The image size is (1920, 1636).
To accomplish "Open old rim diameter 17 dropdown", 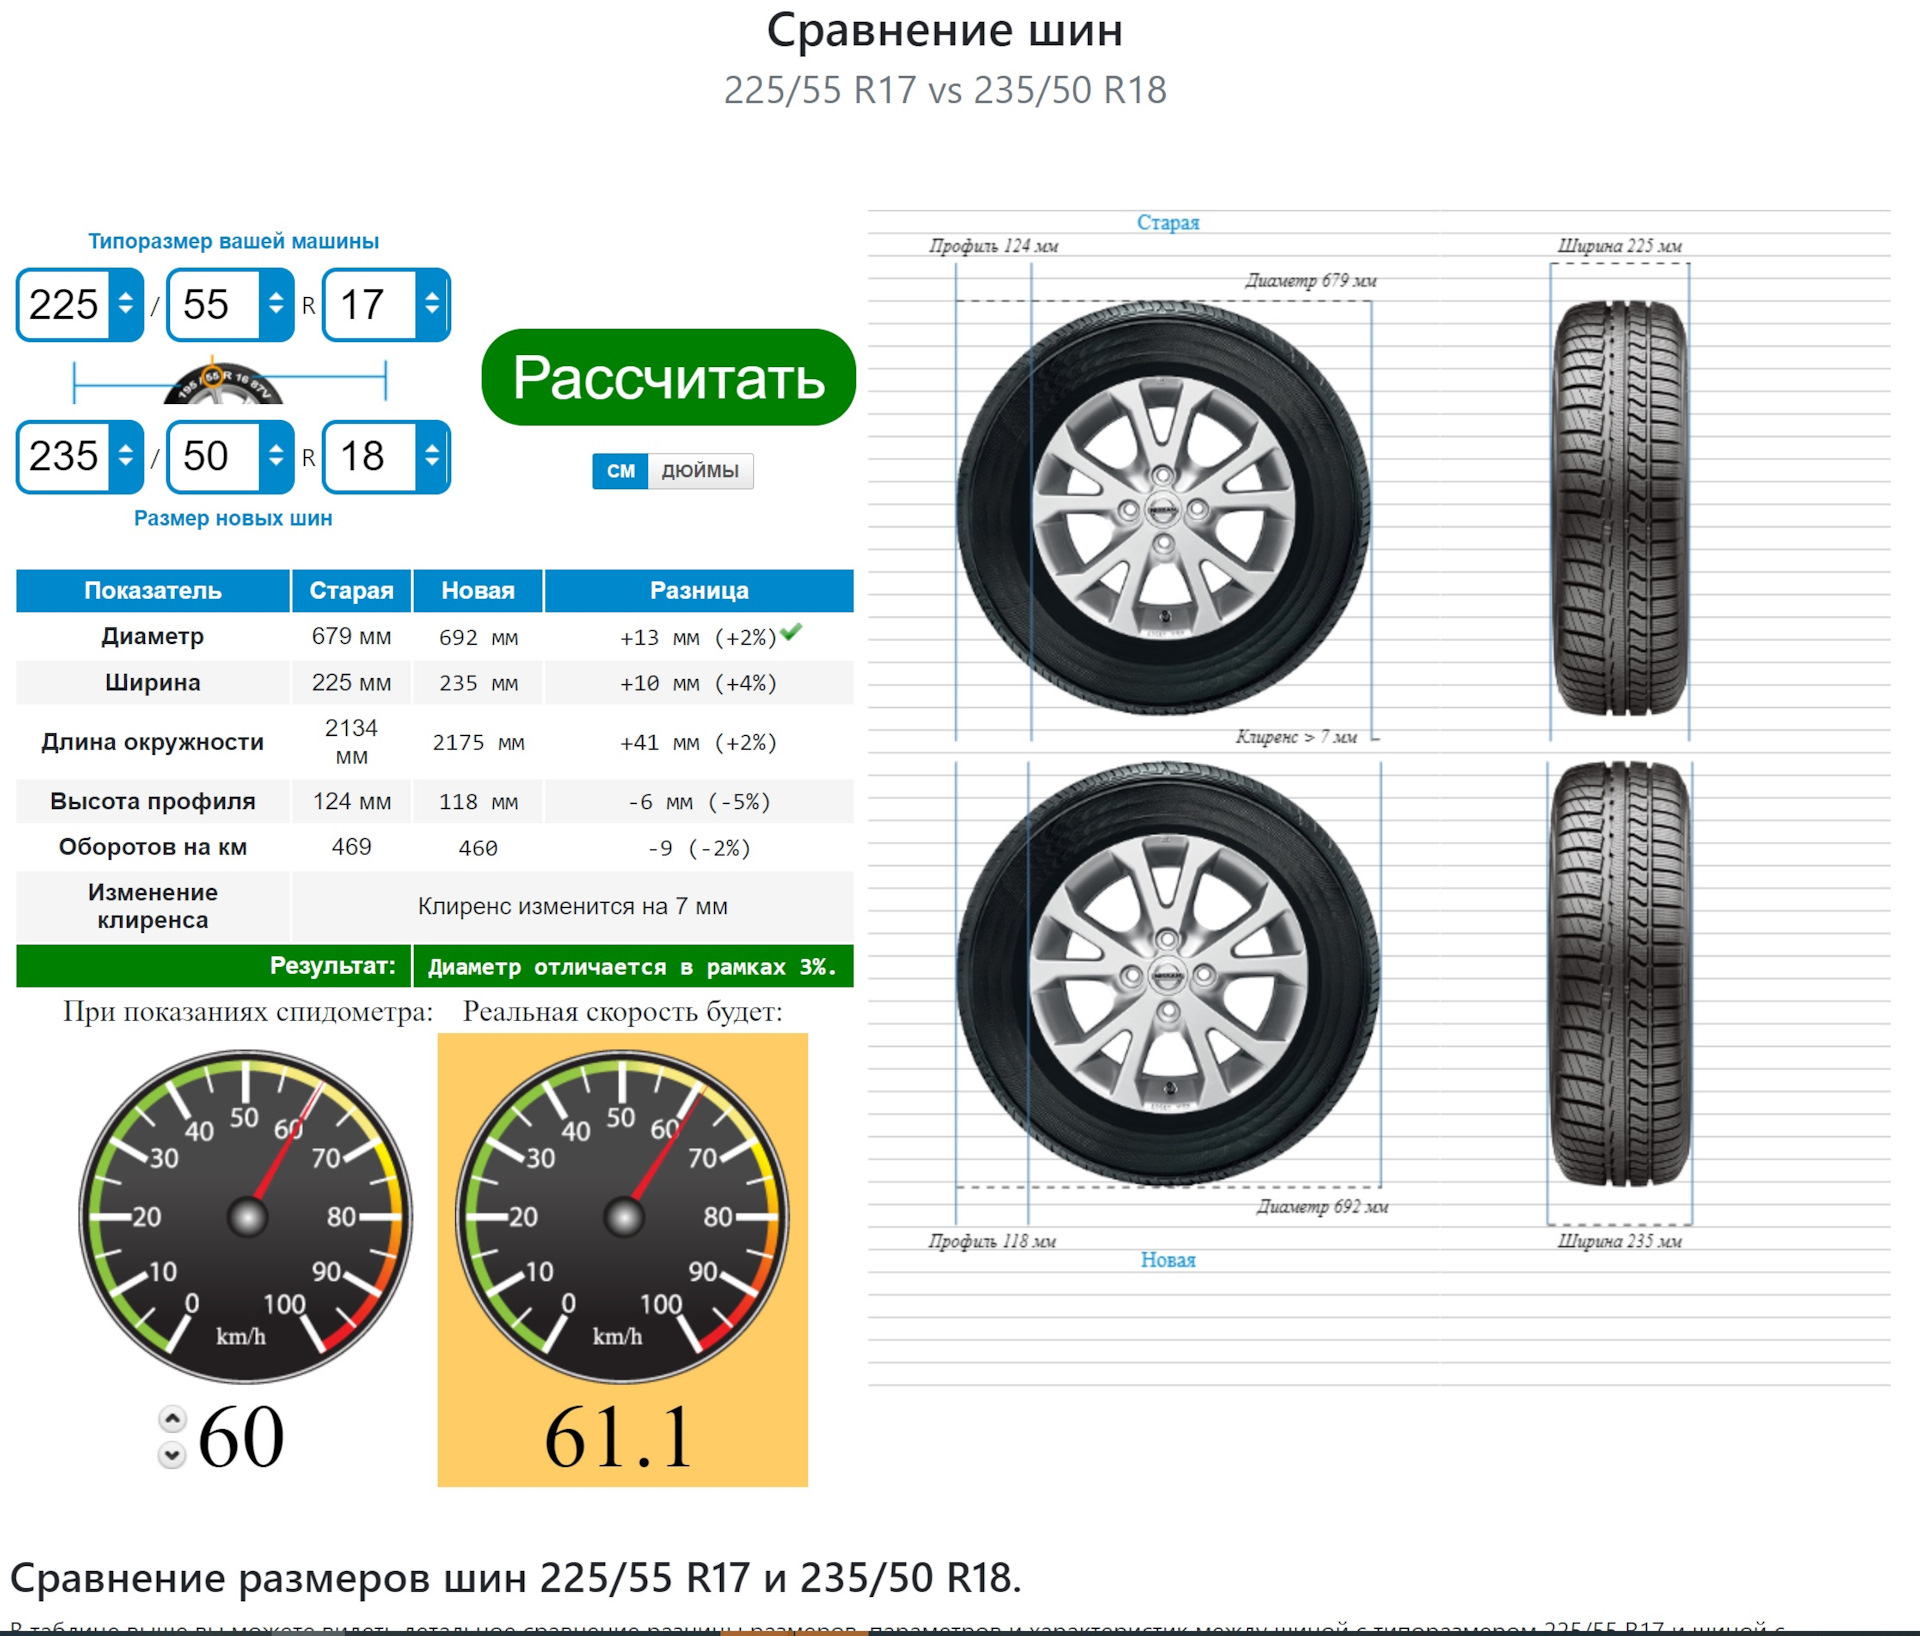I will [x=432, y=304].
